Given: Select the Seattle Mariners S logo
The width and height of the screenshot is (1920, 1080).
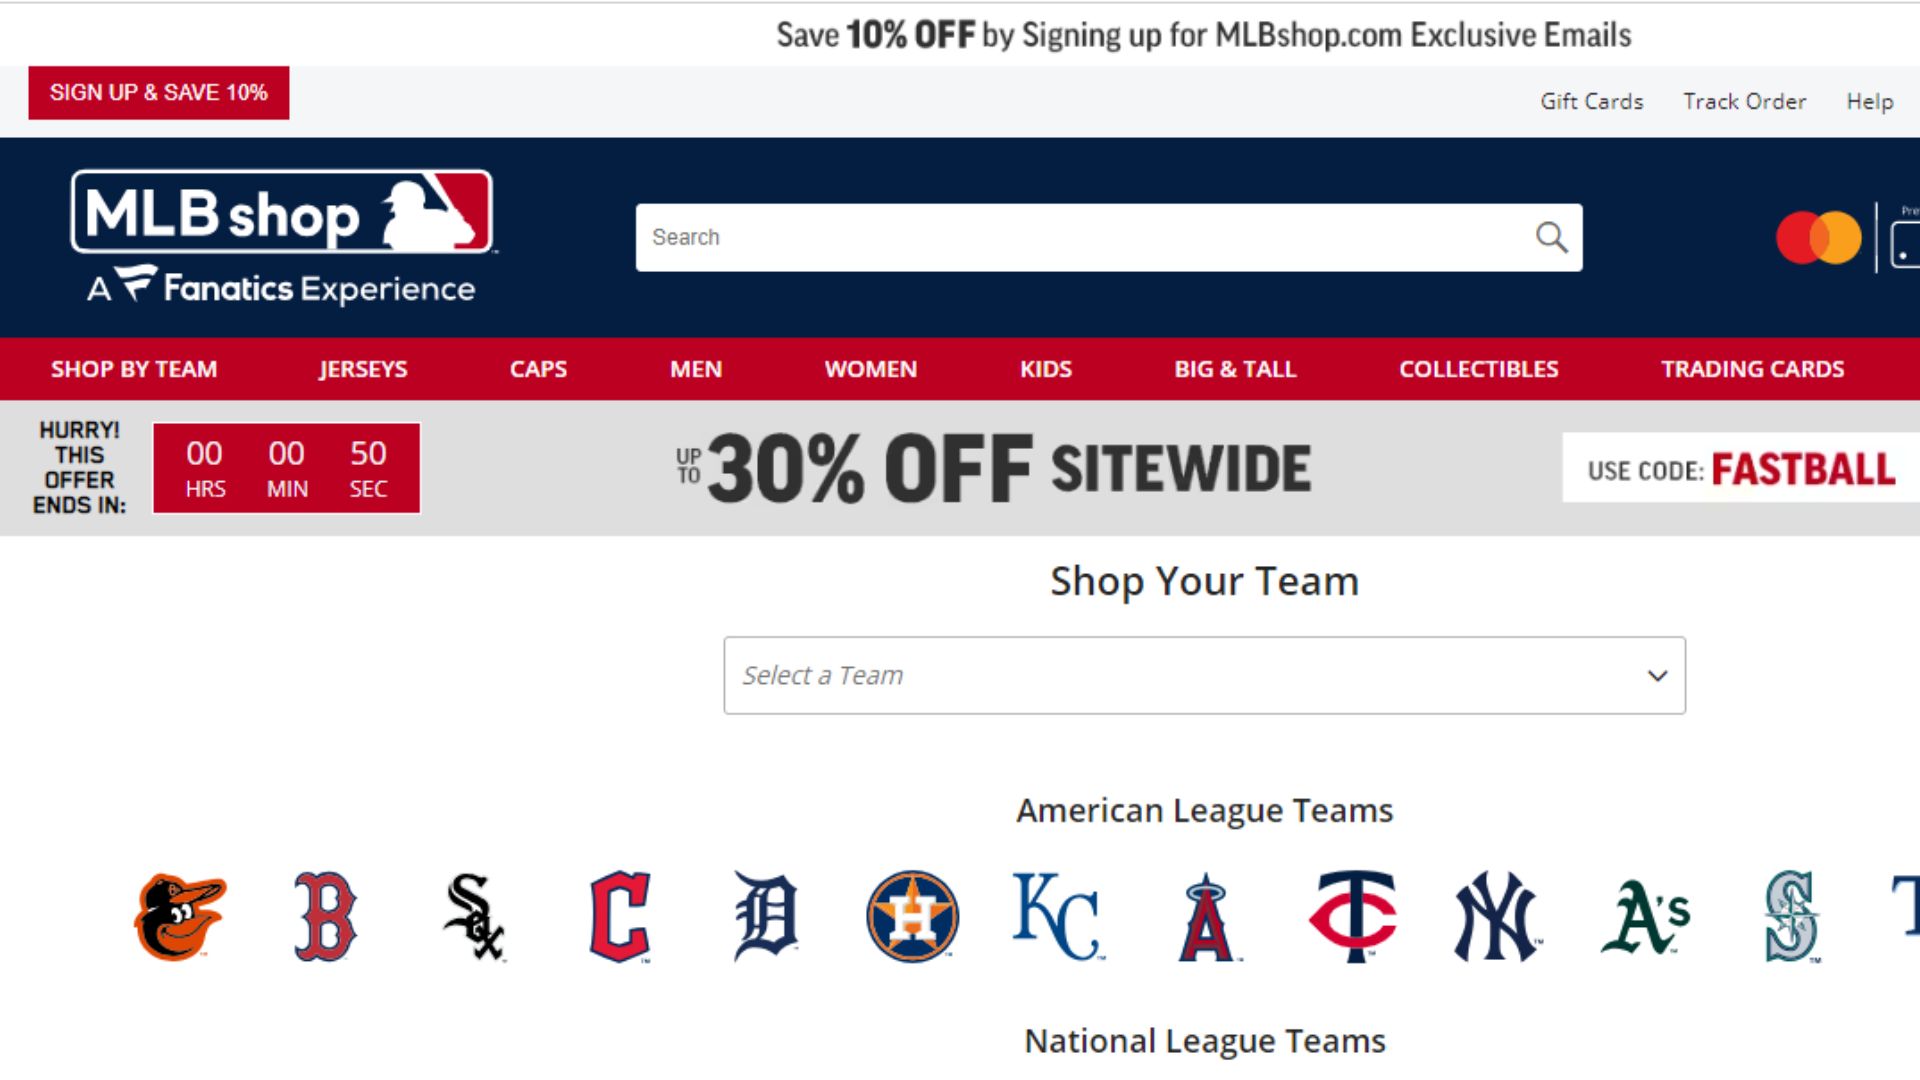Looking at the screenshot, I should tap(1791, 916).
